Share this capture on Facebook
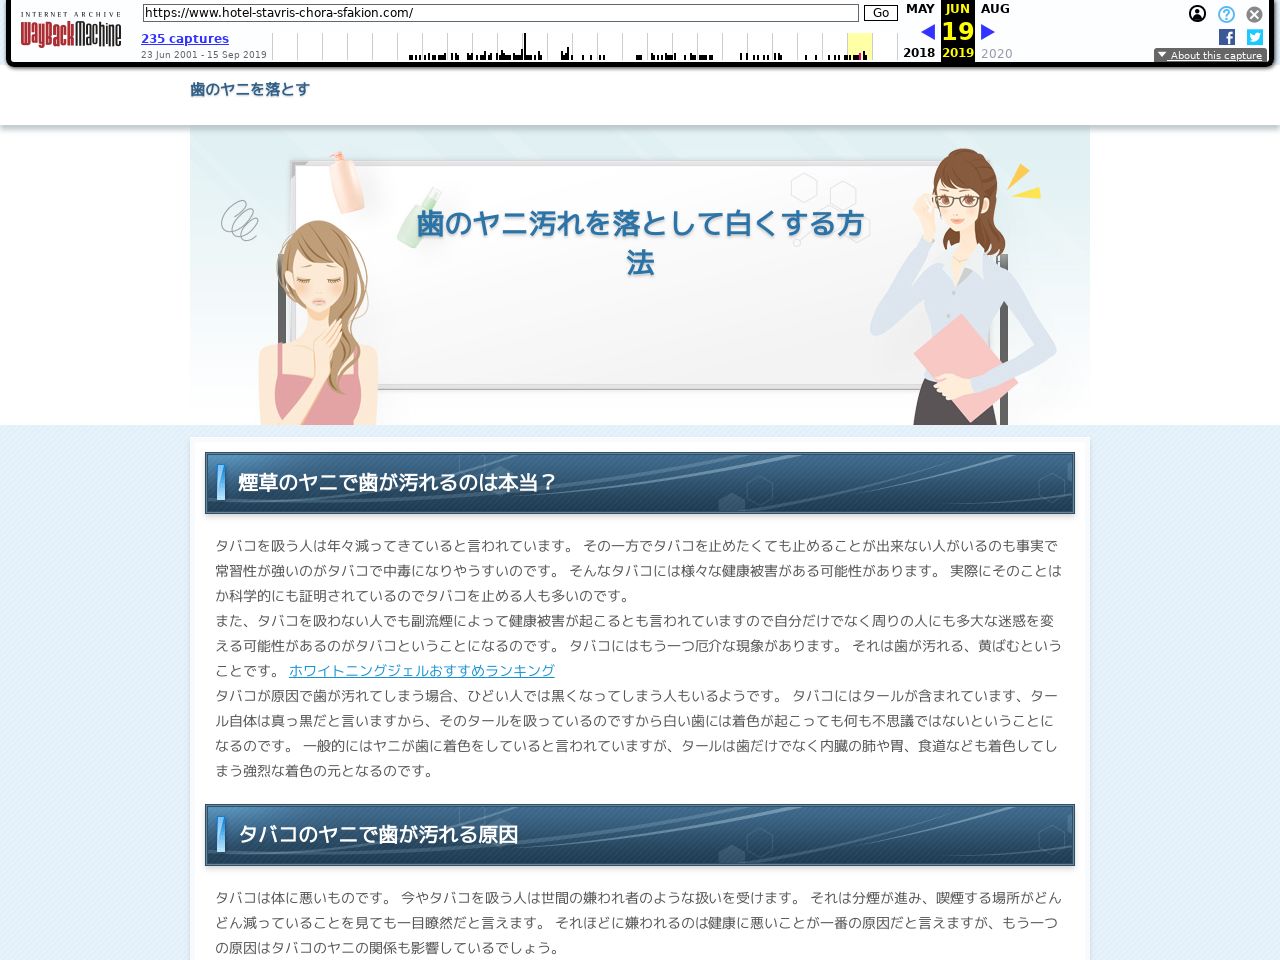This screenshot has width=1280, height=960. point(1226,37)
